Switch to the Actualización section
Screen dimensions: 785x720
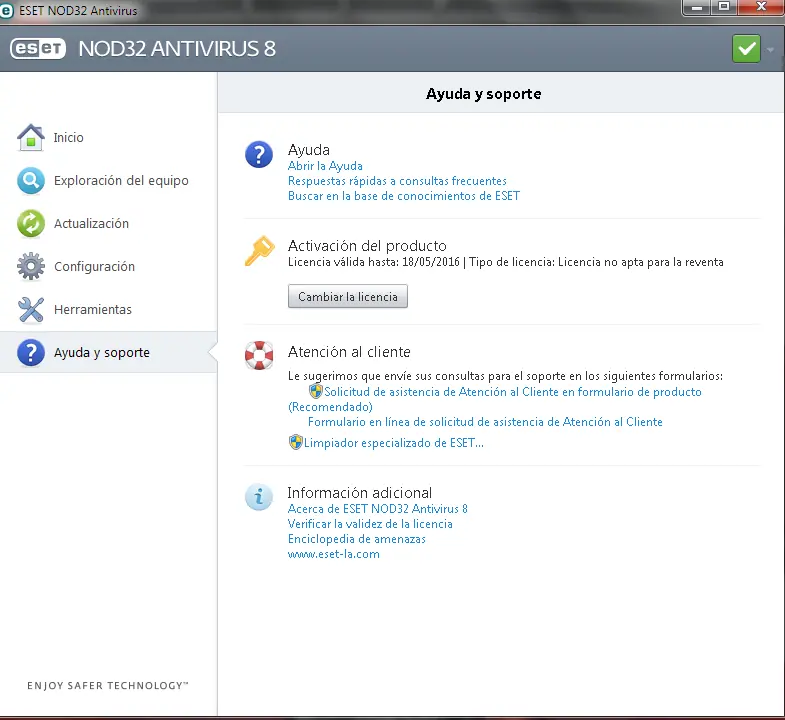[x=91, y=223]
